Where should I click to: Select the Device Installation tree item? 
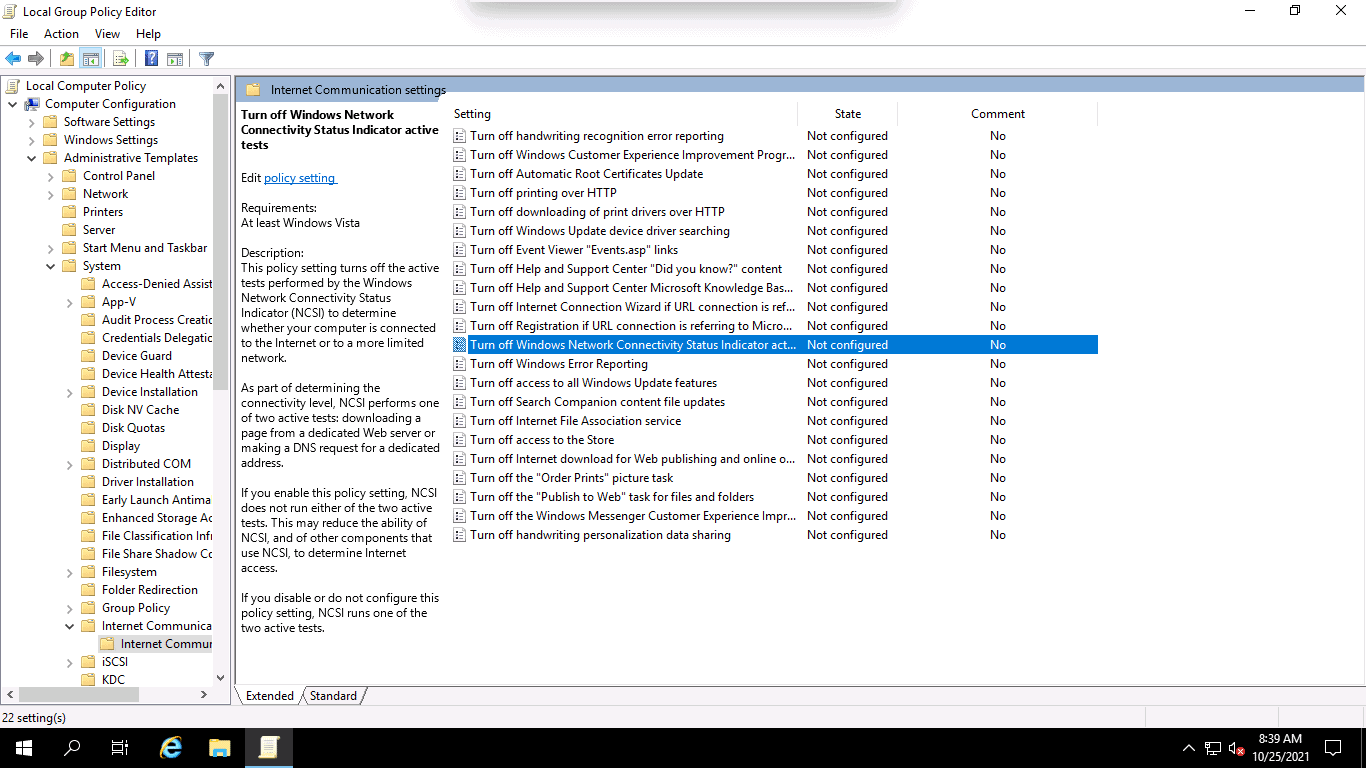[x=150, y=392]
